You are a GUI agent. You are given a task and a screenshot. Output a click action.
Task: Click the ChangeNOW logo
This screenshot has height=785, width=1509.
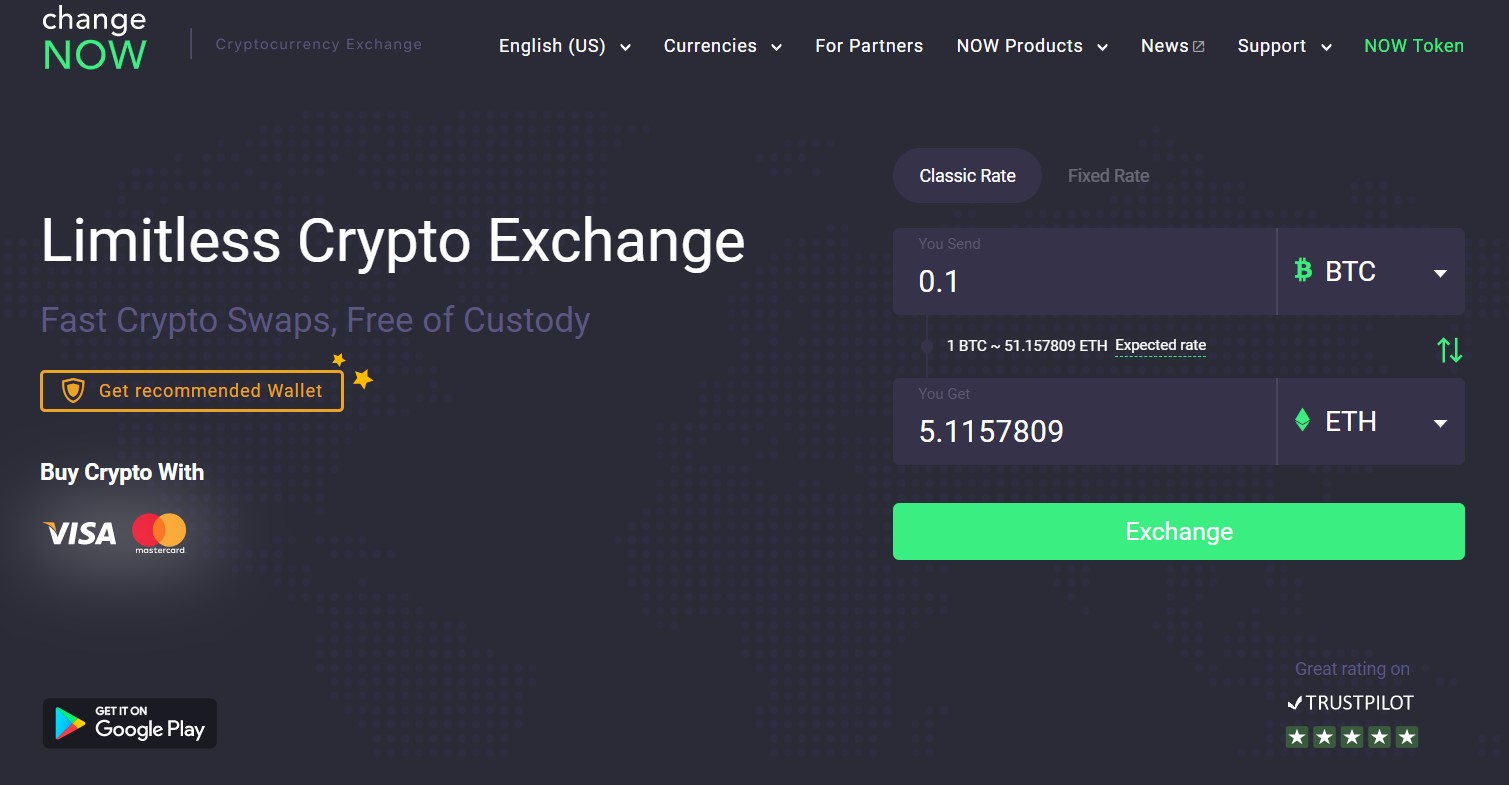click(94, 40)
